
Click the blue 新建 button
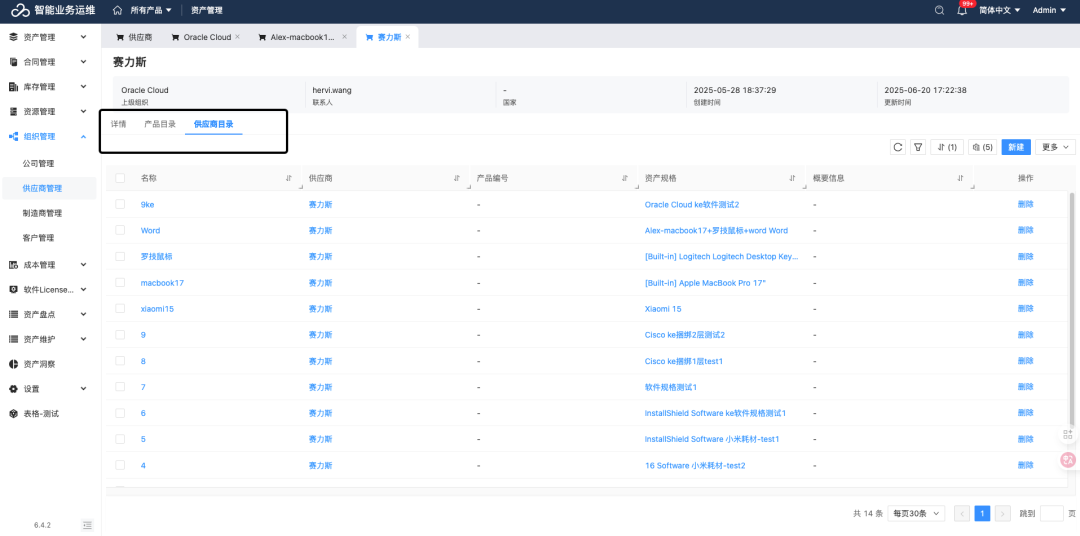click(1016, 147)
